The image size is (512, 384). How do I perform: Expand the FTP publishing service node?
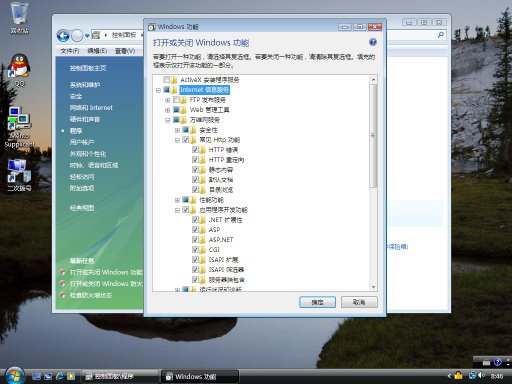coord(168,100)
